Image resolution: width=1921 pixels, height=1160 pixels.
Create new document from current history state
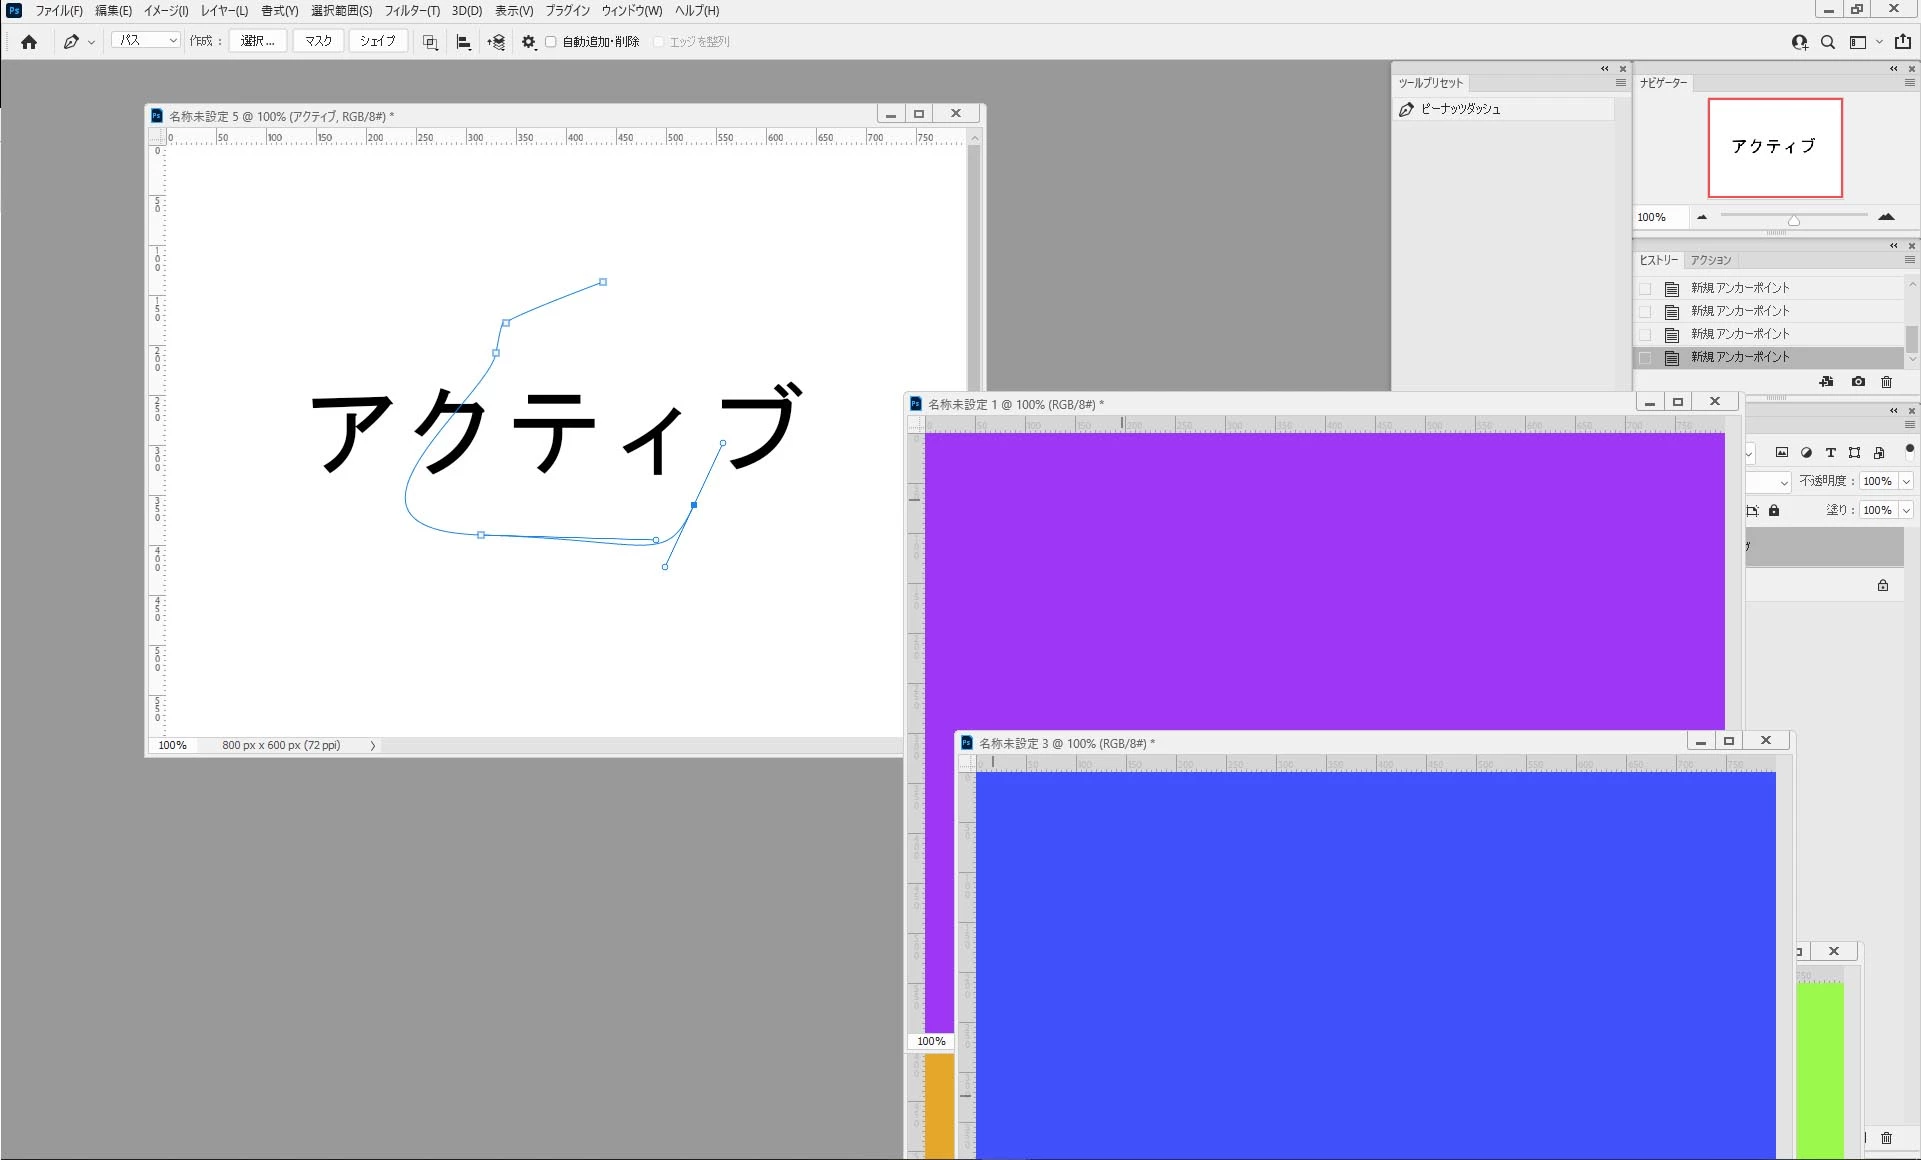point(1826,382)
